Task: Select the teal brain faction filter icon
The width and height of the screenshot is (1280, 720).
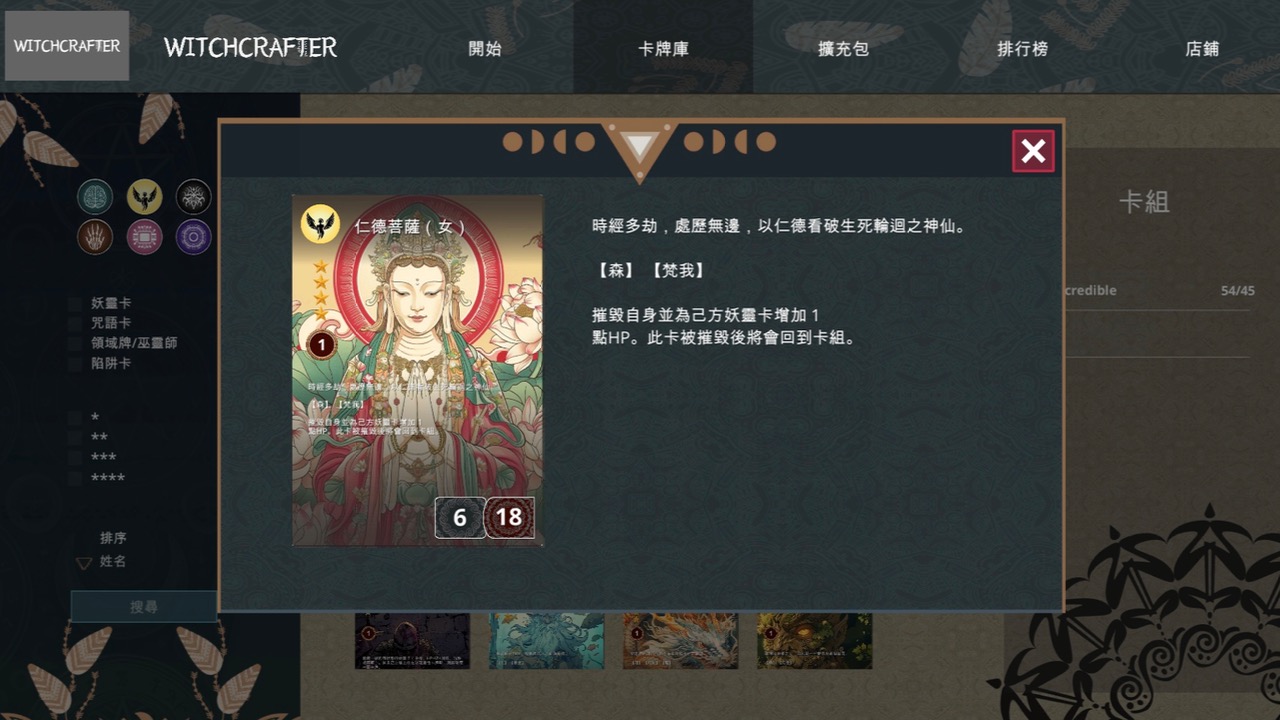Action: (x=95, y=197)
